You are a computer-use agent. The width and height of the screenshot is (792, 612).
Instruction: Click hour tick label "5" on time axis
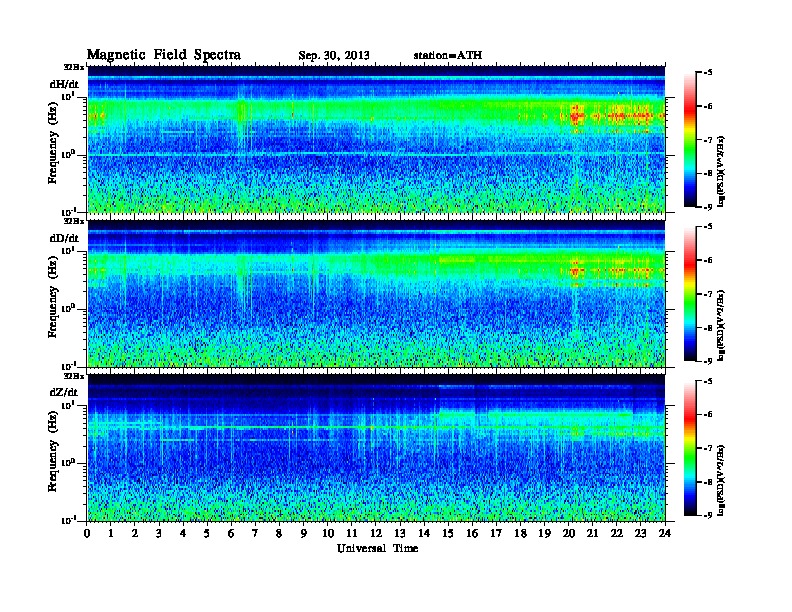(207, 533)
